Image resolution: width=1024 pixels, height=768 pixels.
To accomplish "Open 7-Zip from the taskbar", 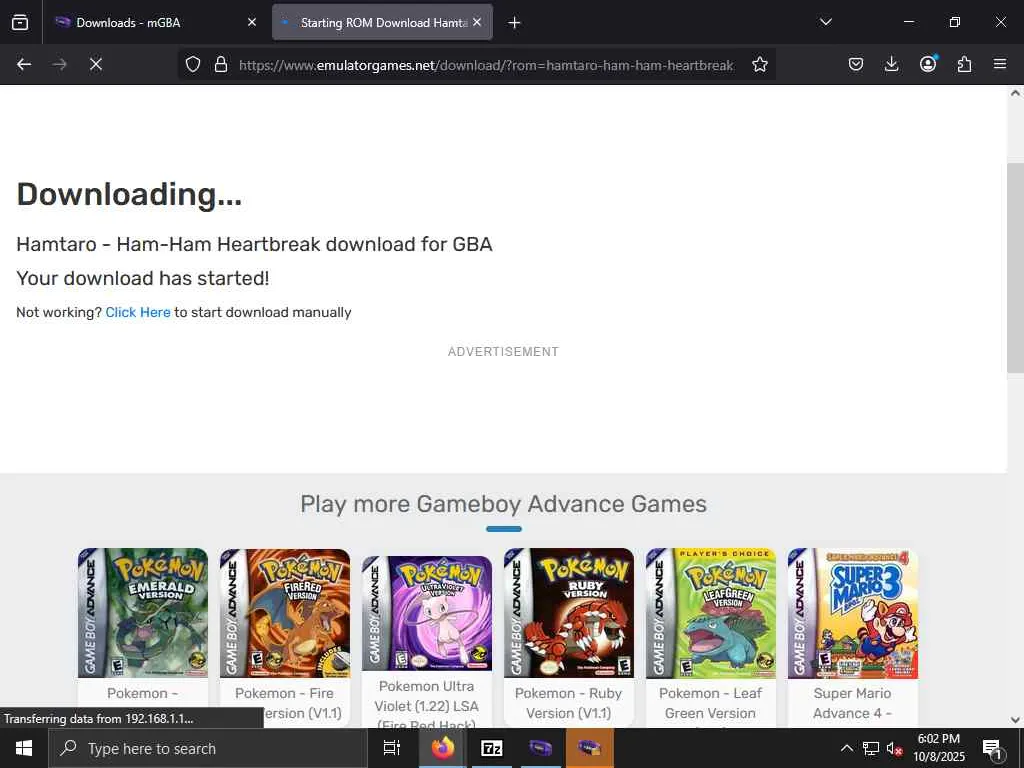I will (491, 748).
